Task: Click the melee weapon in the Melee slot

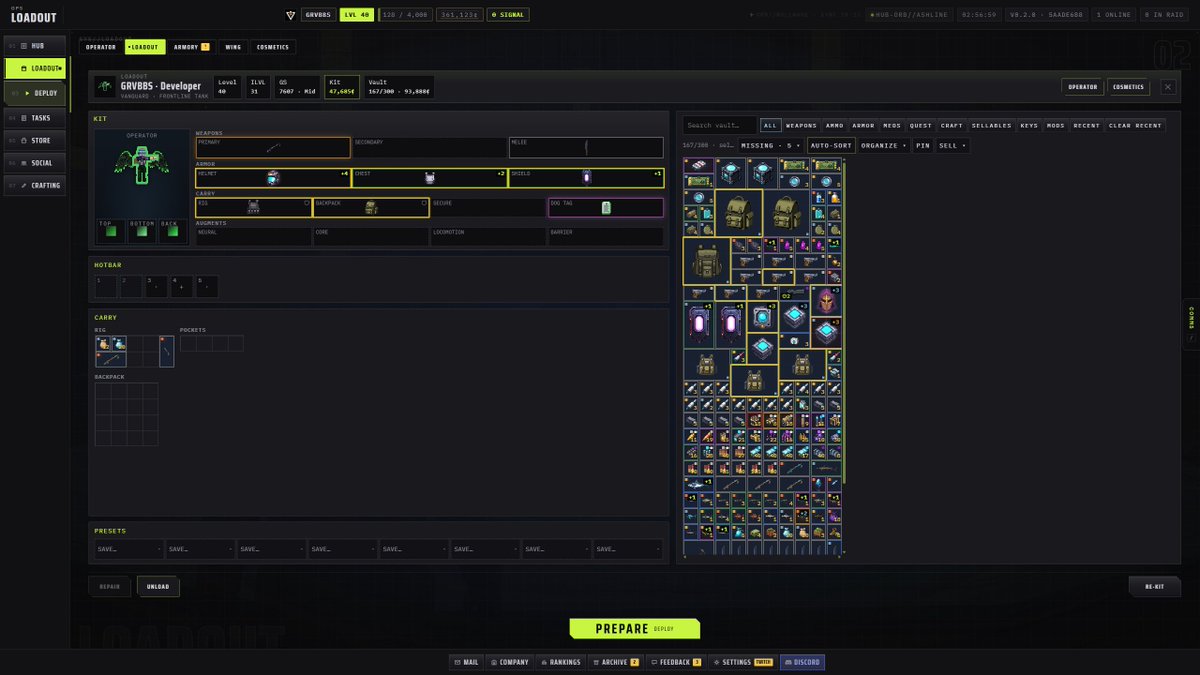Action: [586, 148]
